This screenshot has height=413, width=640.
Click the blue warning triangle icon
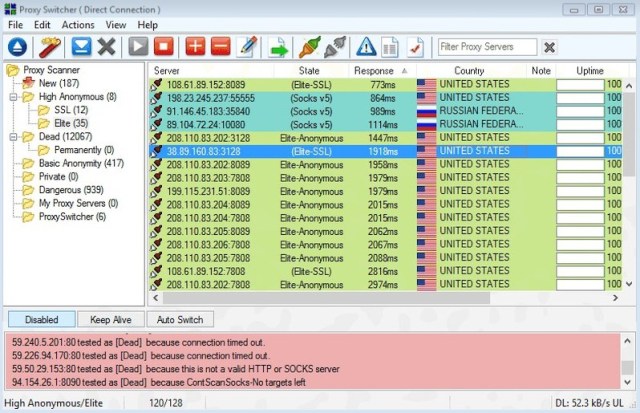point(365,47)
